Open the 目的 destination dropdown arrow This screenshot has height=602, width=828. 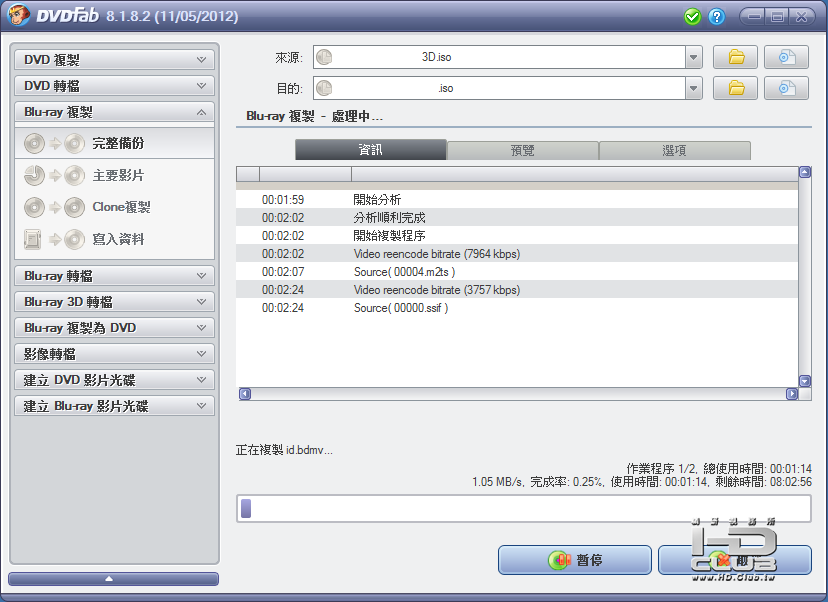click(x=693, y=88)
